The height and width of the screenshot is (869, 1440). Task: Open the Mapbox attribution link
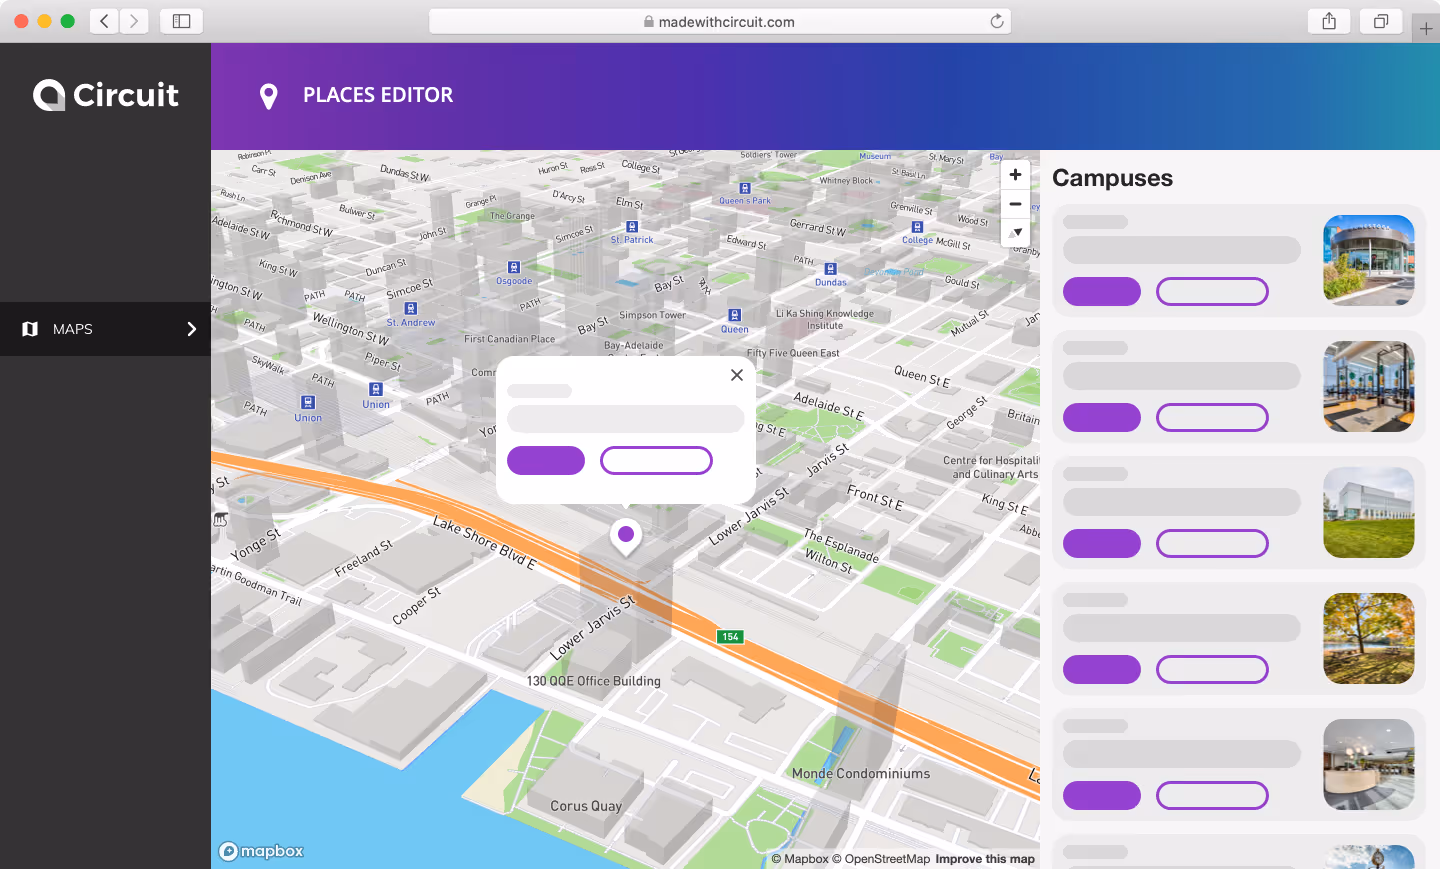click(x=800, y=859)
